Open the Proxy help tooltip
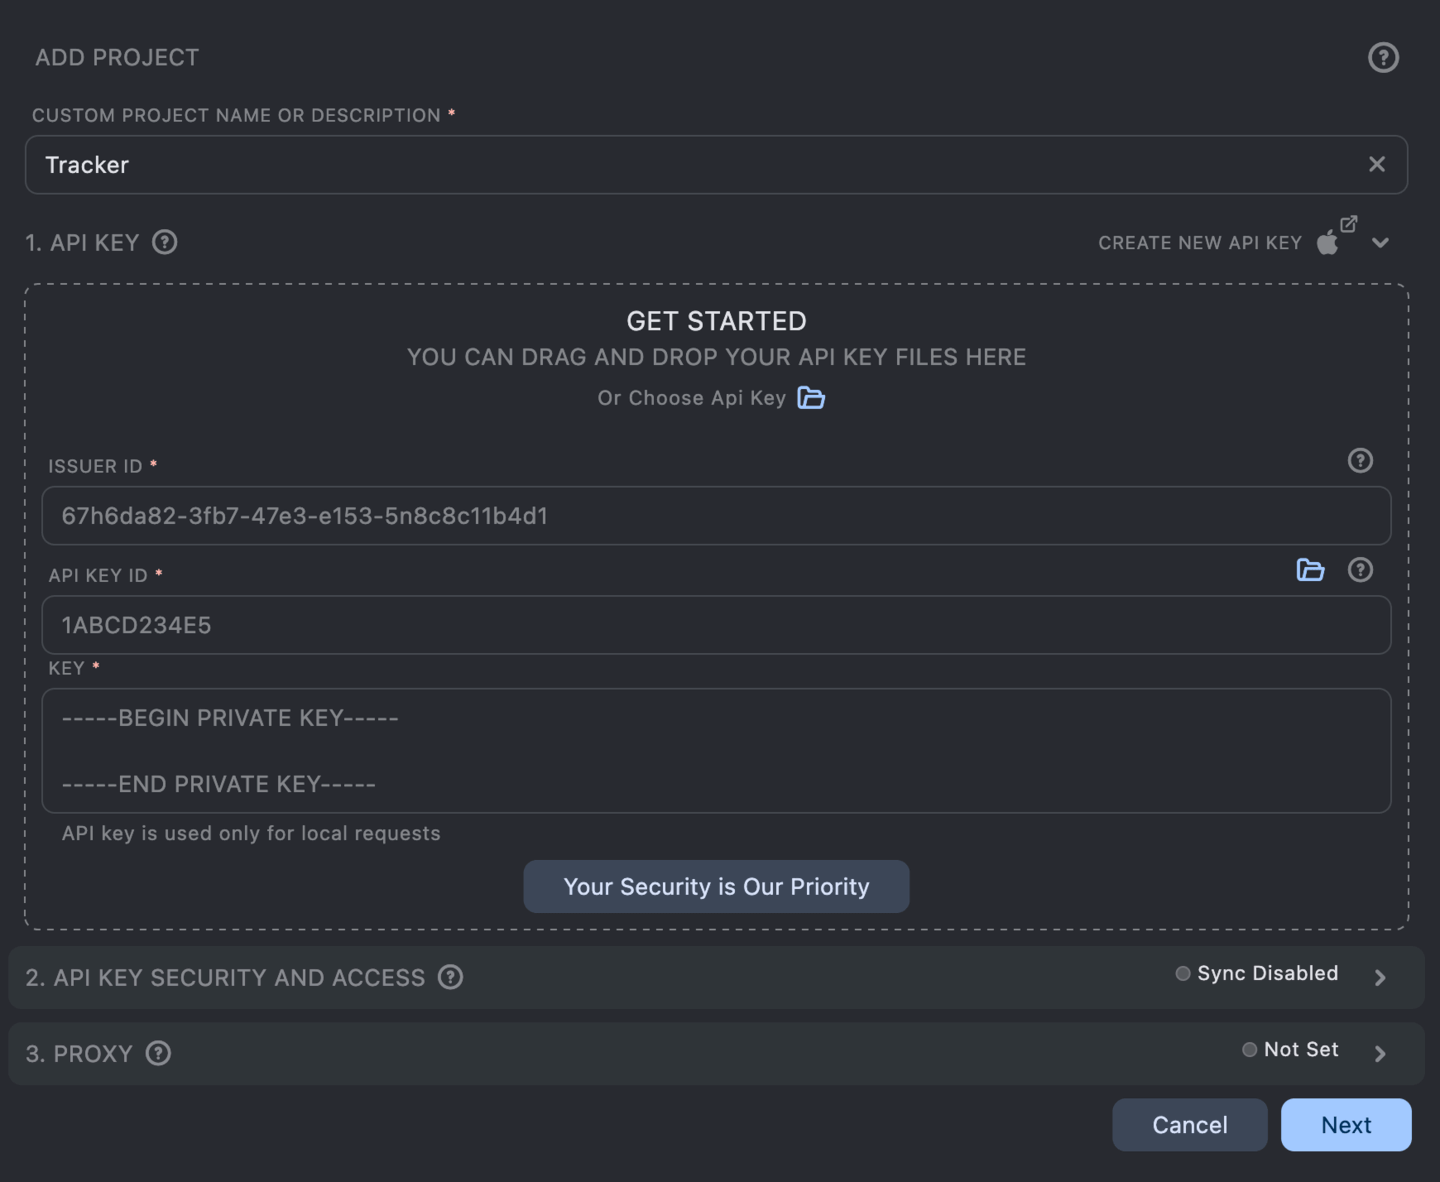 pyautogui.click(x=158, y=1053)
